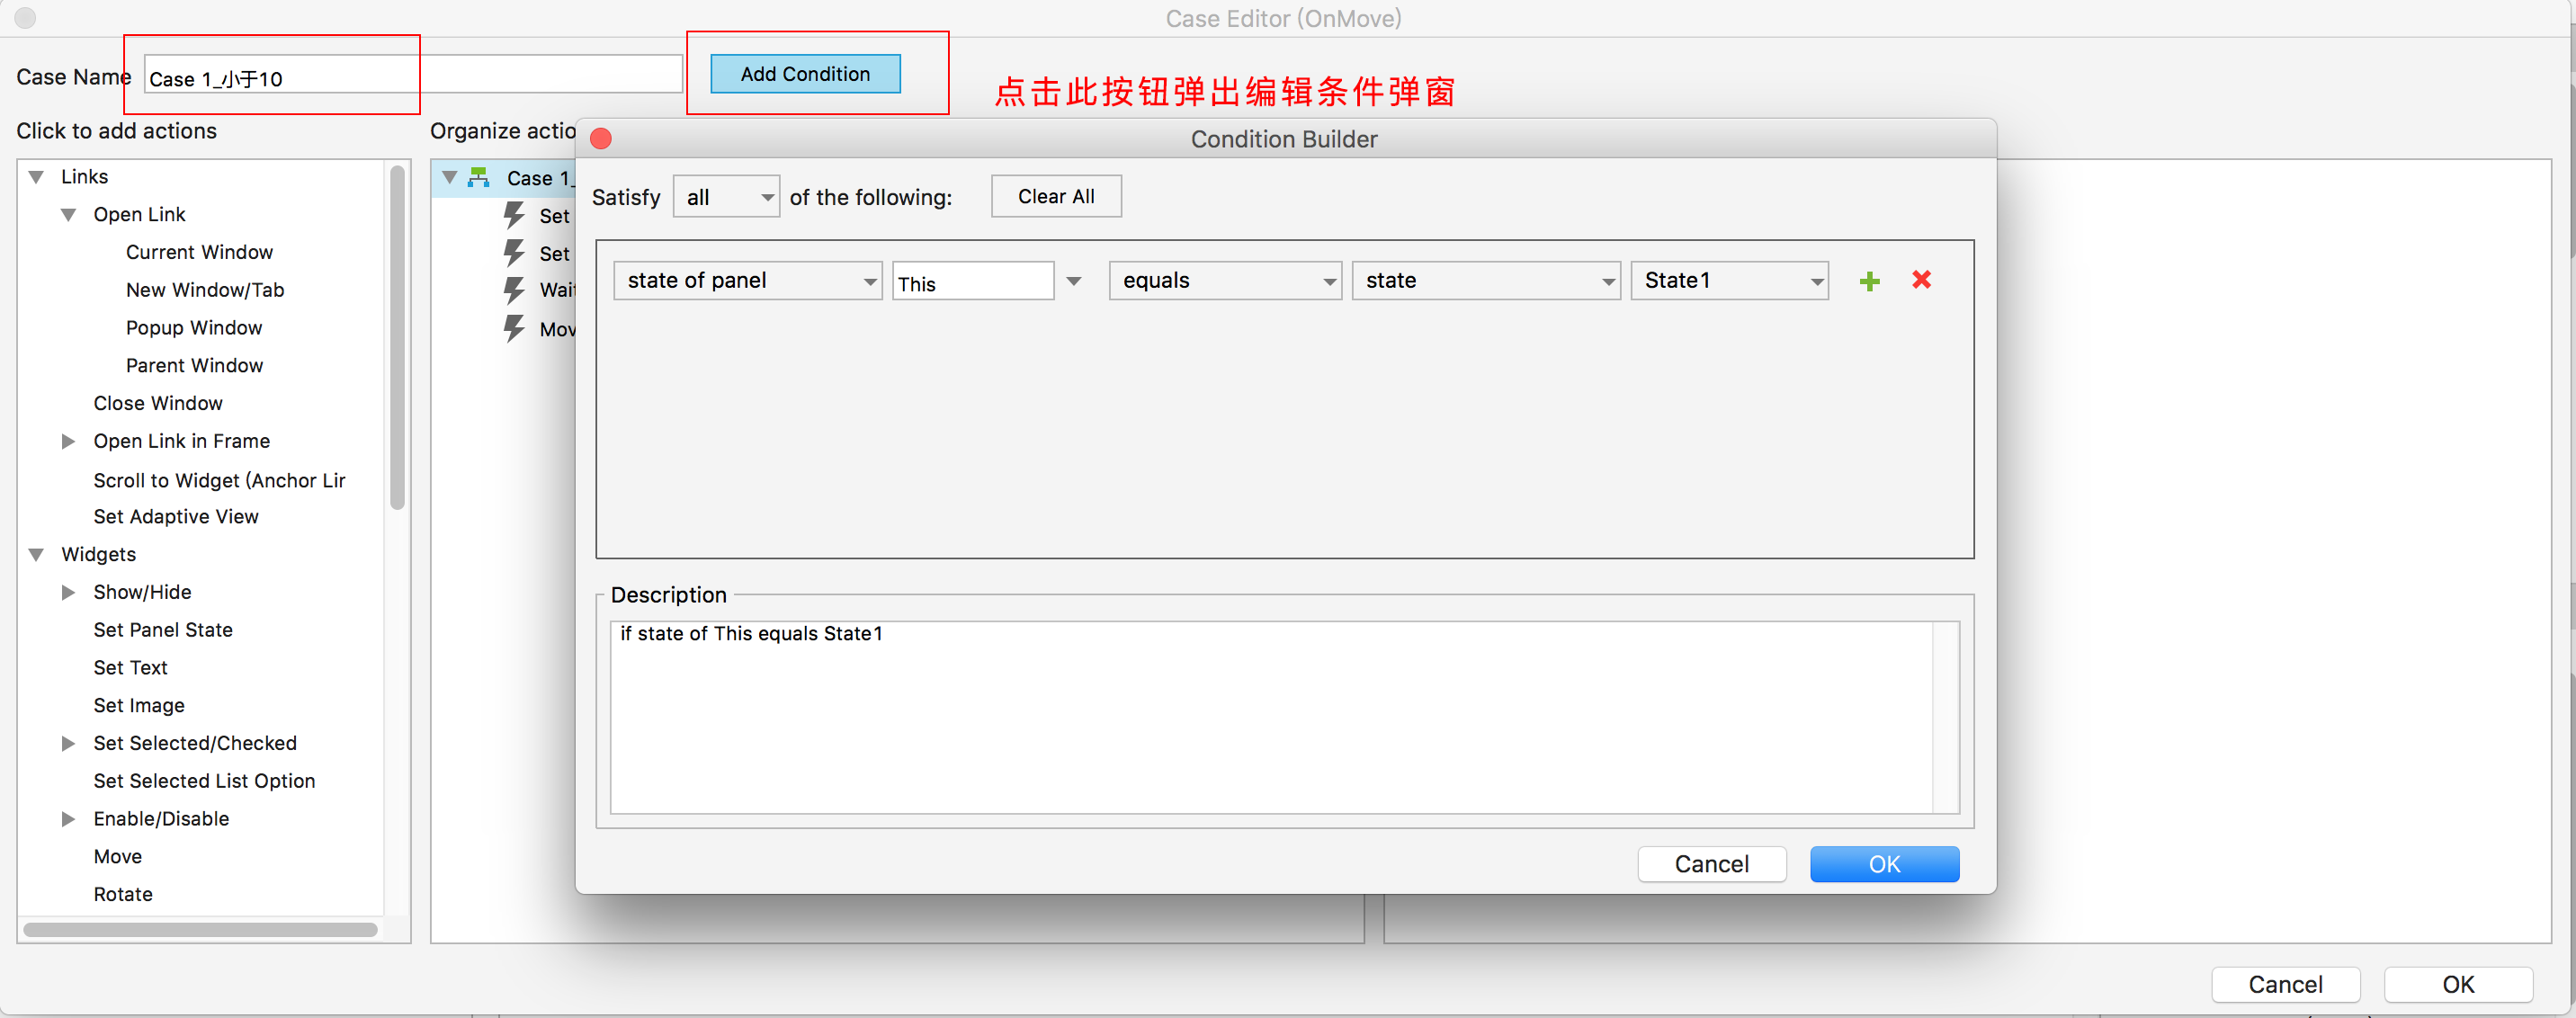2576x1018 pixels.
Task: Expand the Show/Hide action group
Action: (68, 592)
